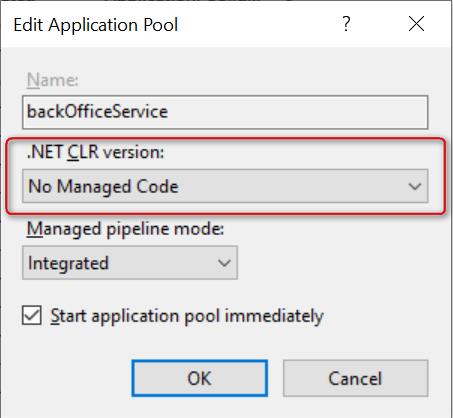Click the No Managed Code dropdown arrow
453x418 pixels.
pyautogui.click(x=415, y=186)
